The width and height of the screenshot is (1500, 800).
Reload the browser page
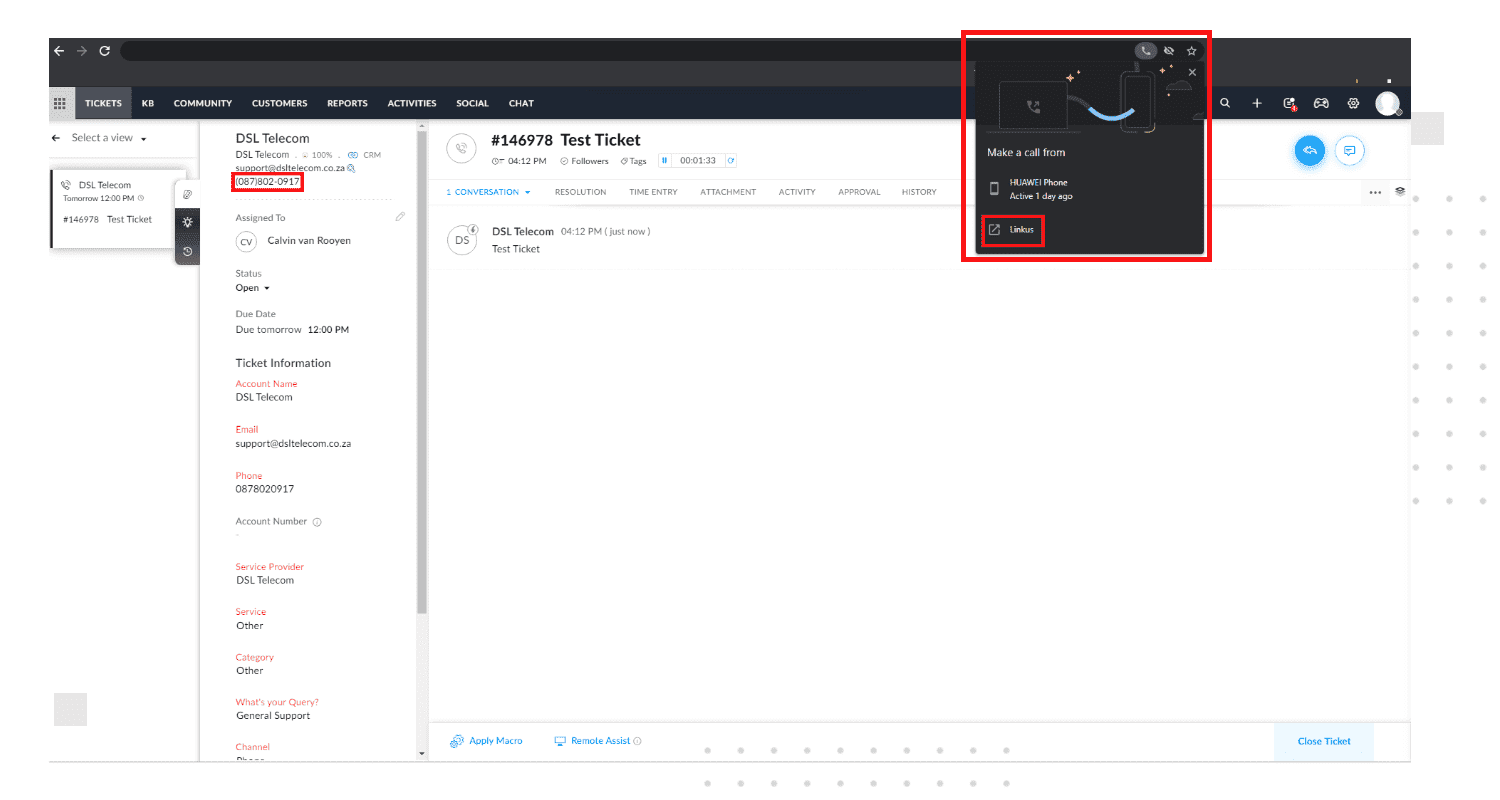coord(104,50)
